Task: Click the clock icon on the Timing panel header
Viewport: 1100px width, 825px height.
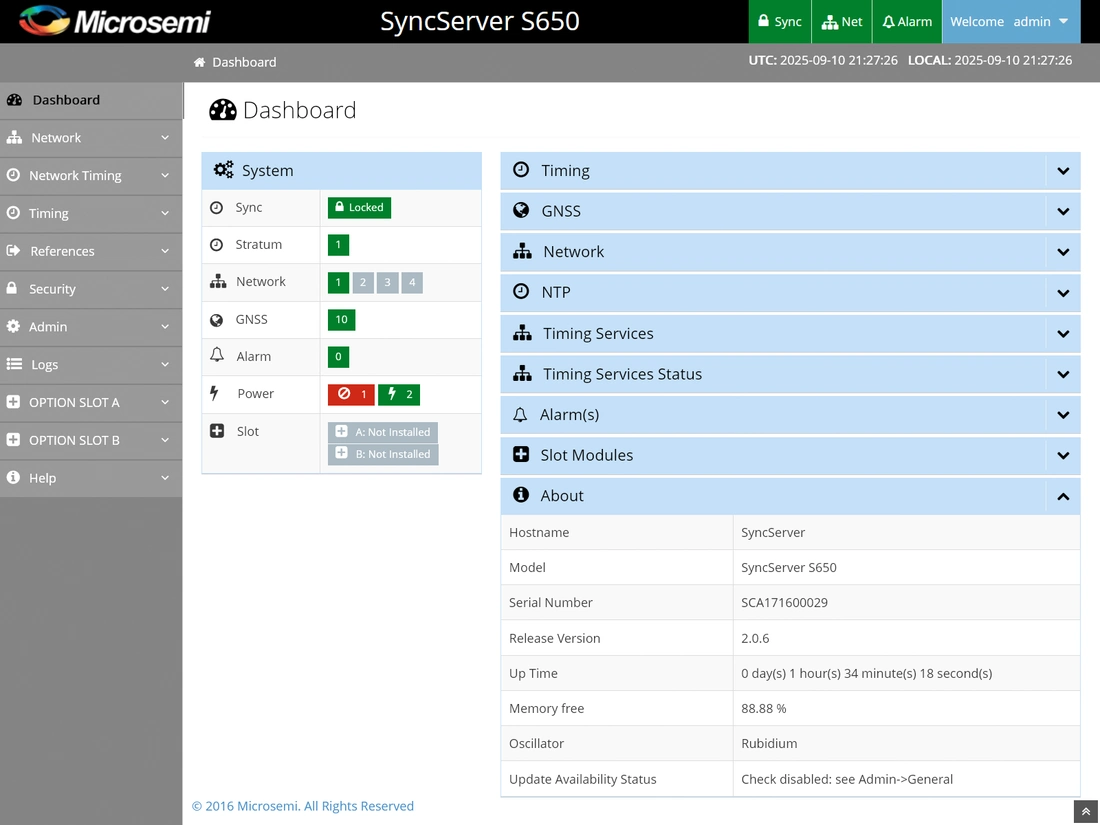Action: pos(521,170)
